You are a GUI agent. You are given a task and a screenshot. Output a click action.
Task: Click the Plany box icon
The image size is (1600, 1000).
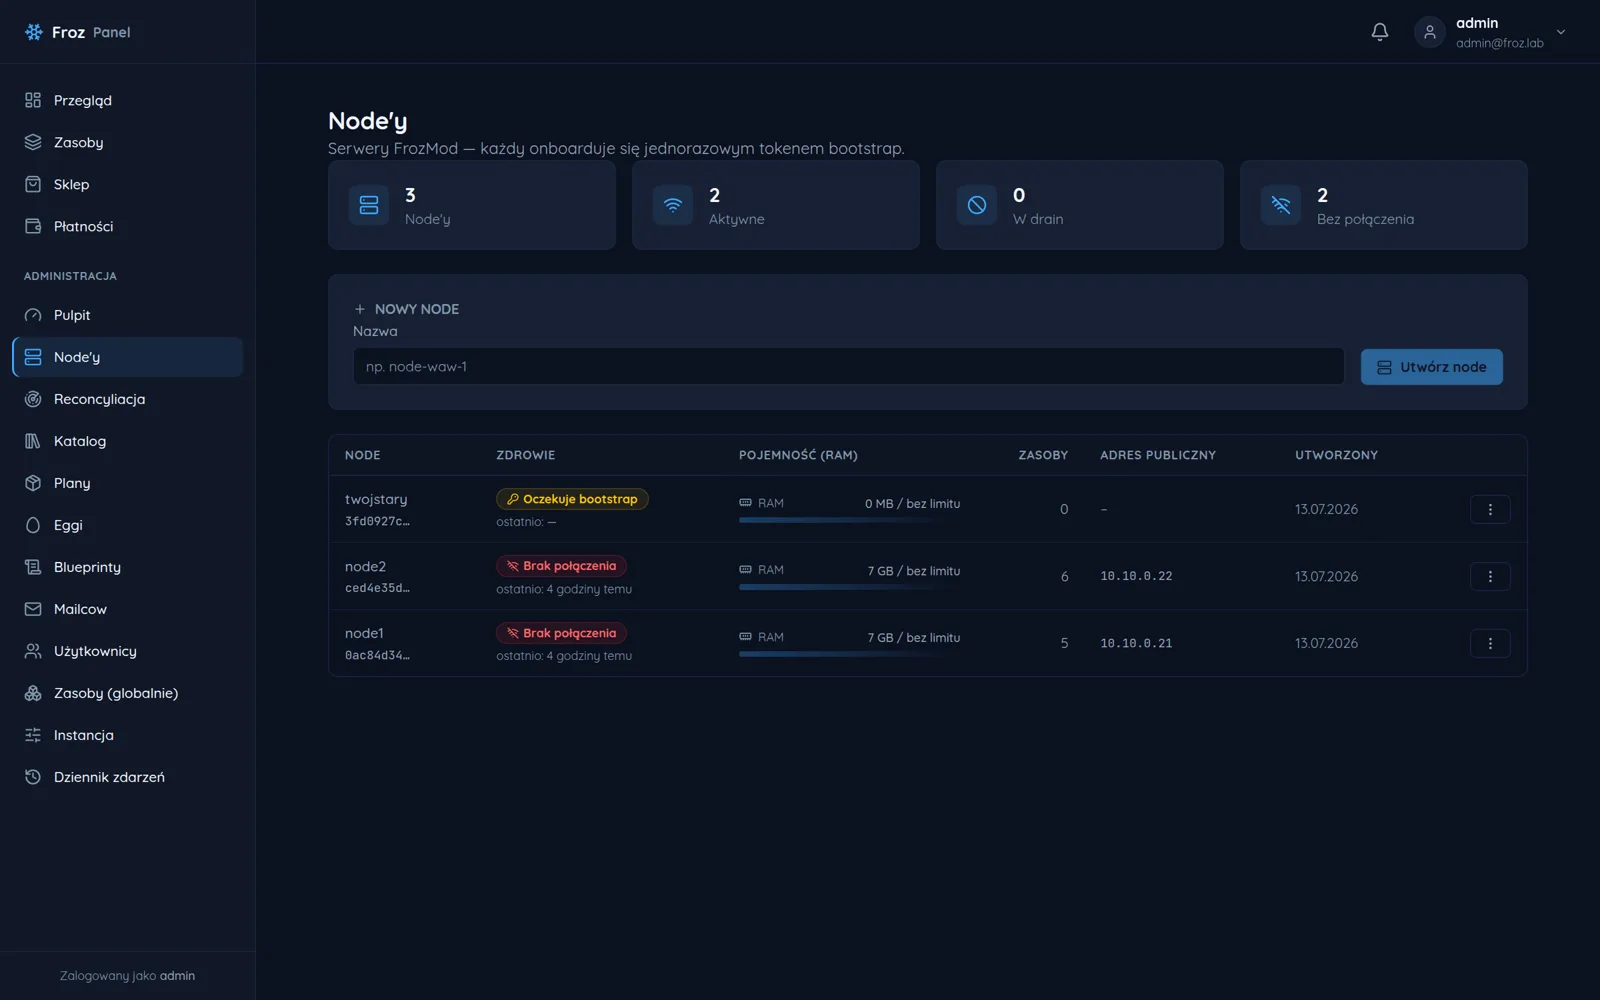[x=33, y=483]
